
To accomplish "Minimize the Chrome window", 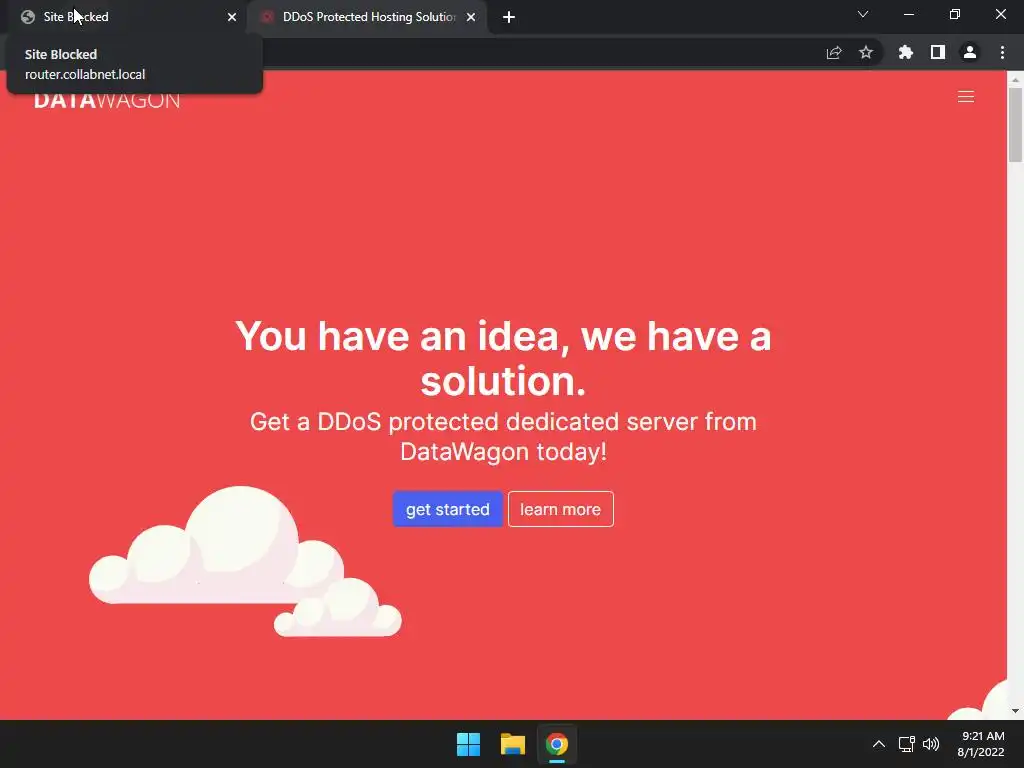I will [x=908, y=14].
